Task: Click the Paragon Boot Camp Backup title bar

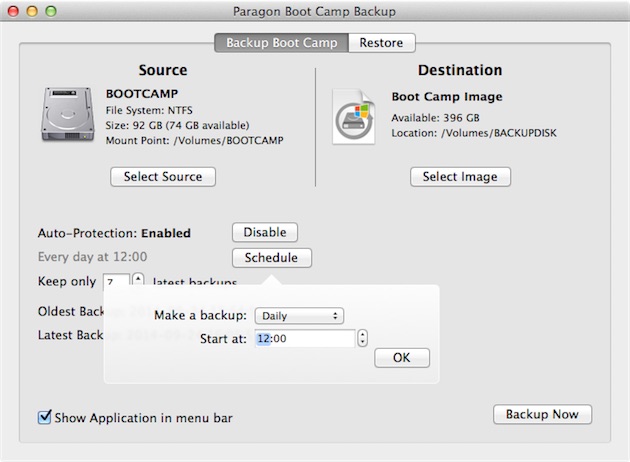Action: pyautogui.click(x=315, y=11)
